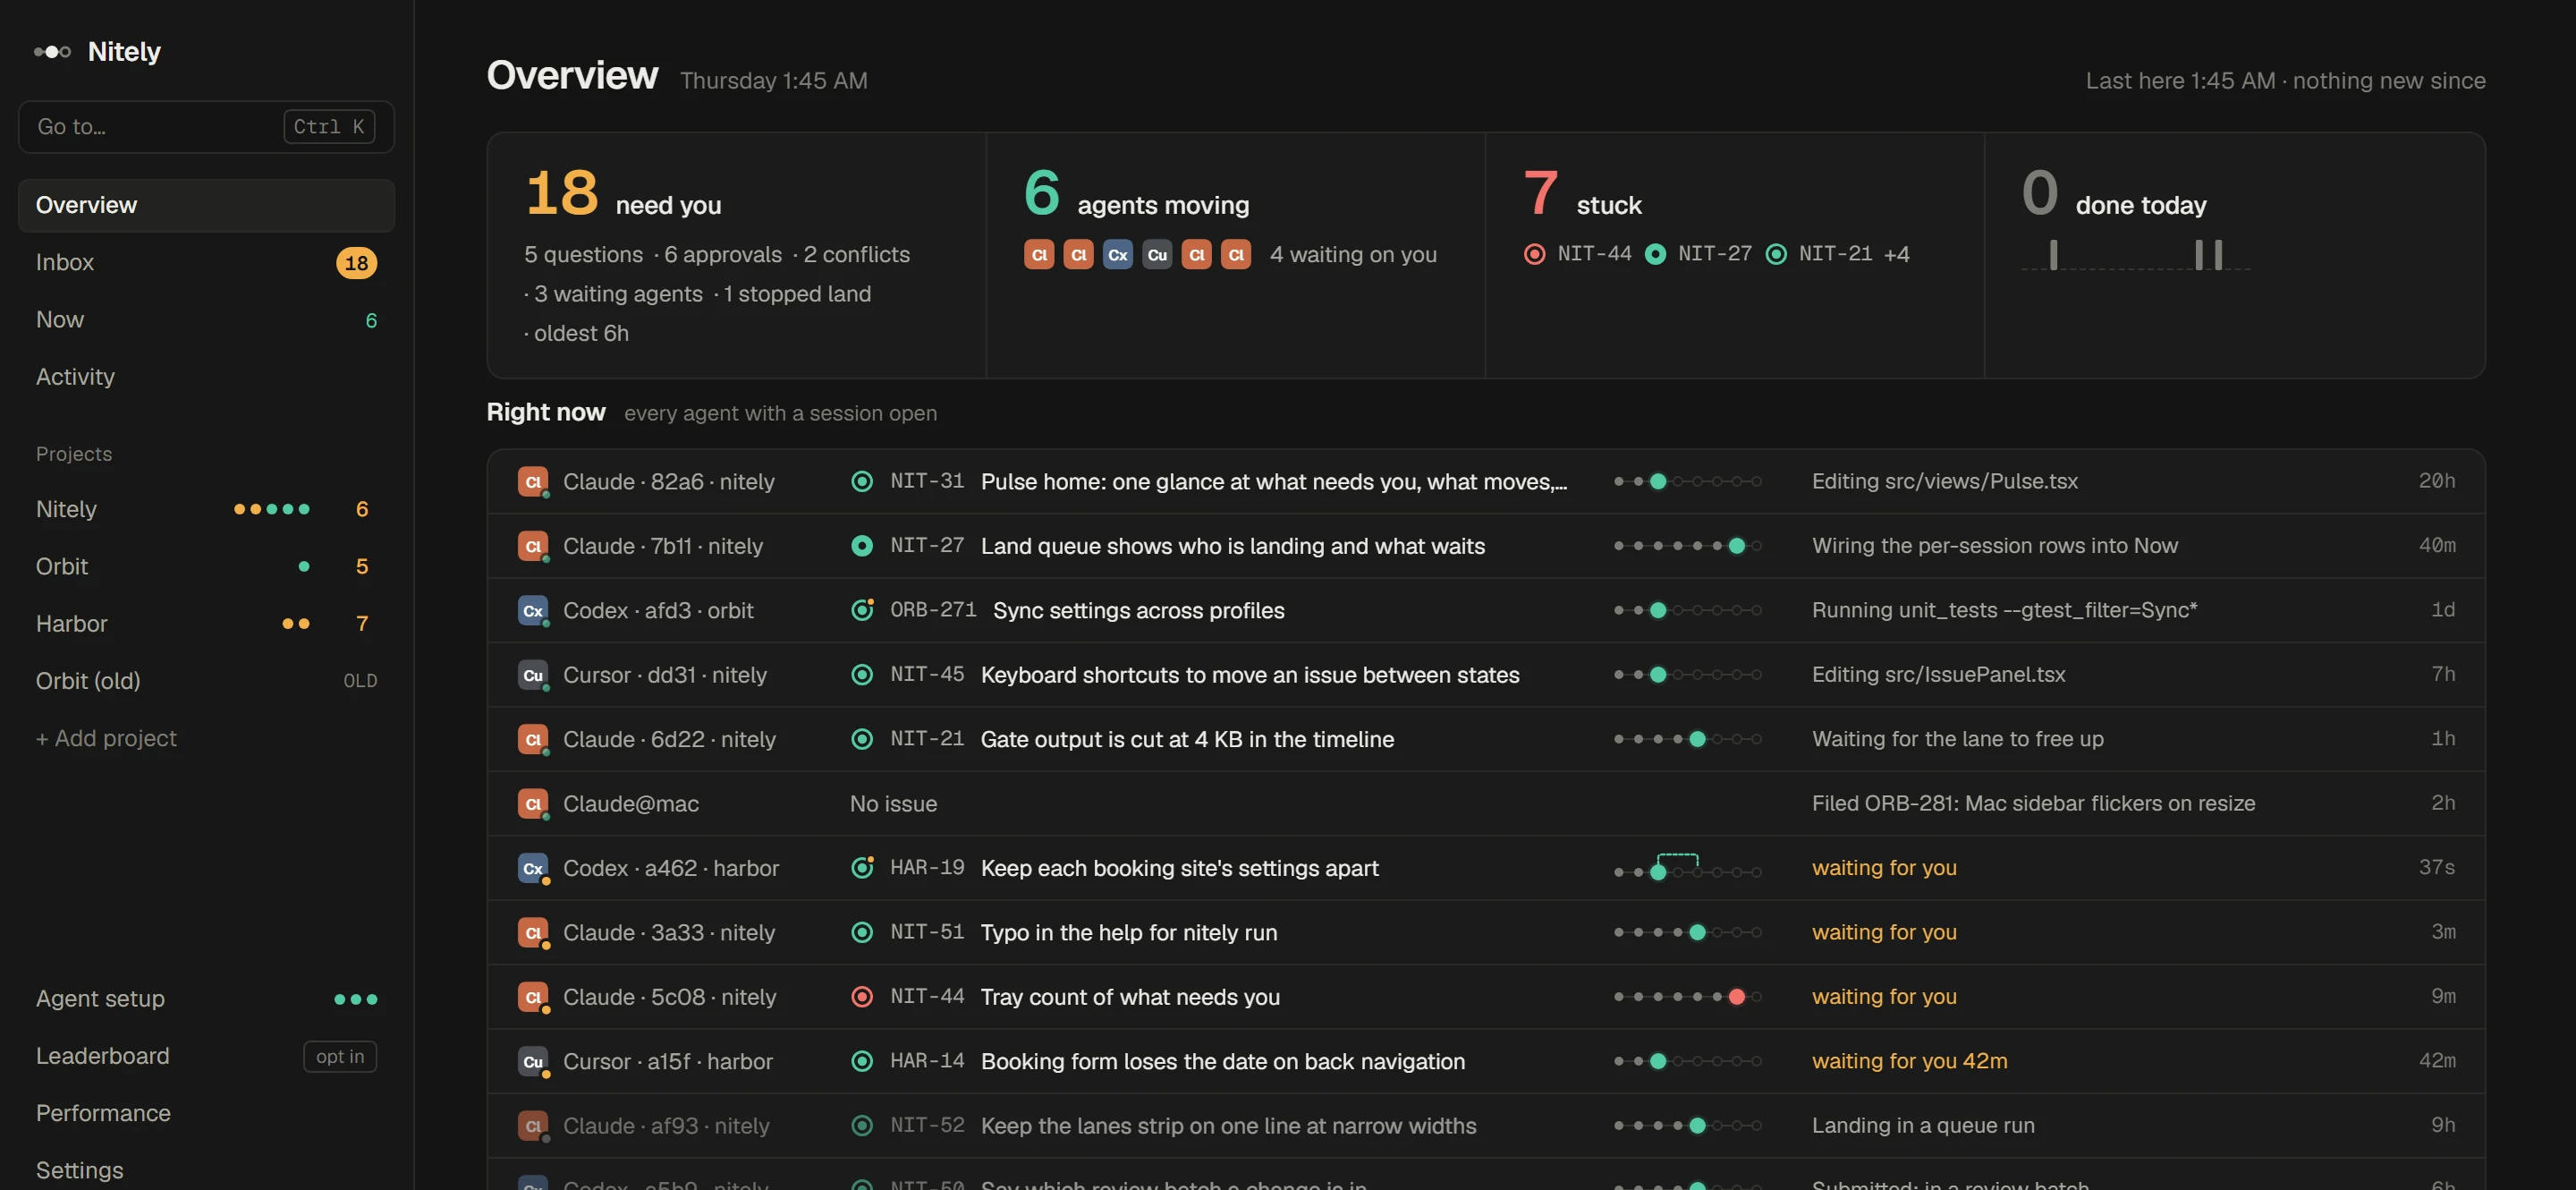Open the Inbox with 18 items
The width and height of the screenshot is (2576, 1190).
click(206, 262)
